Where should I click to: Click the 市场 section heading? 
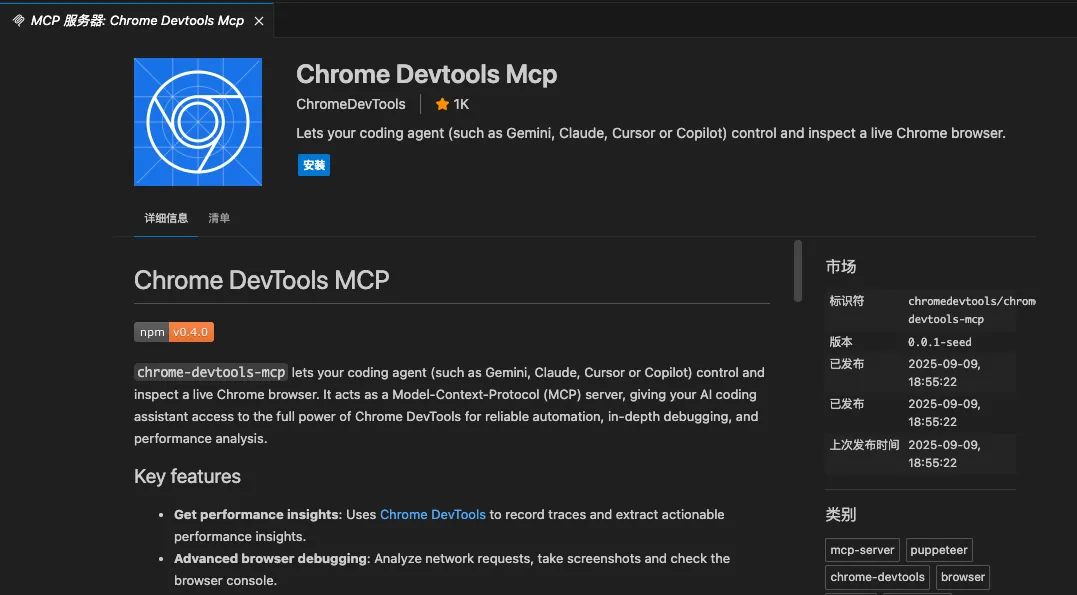point(841,267)
